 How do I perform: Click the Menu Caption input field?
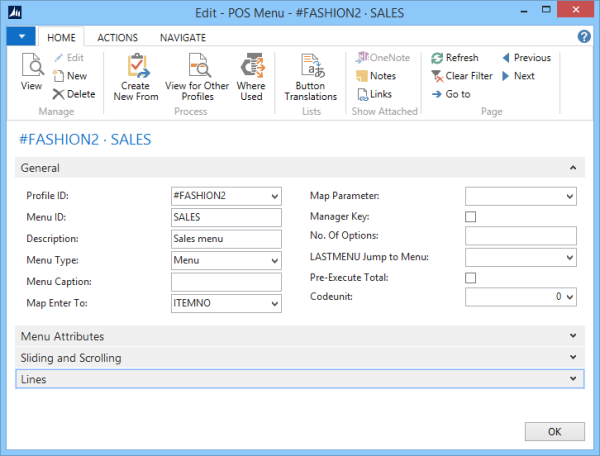[227, 282]
